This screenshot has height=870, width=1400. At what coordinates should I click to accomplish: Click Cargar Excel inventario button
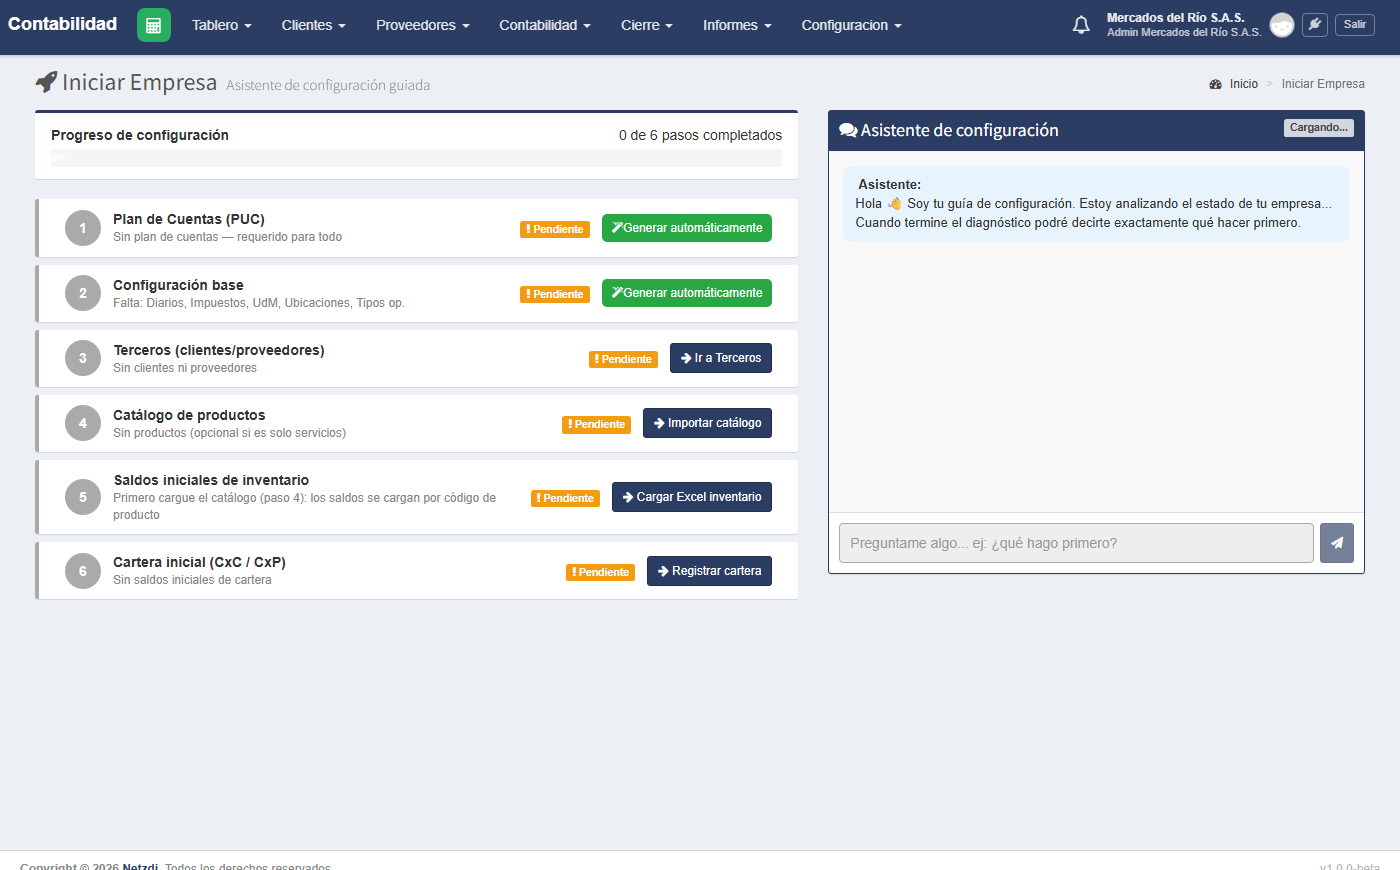692,497
